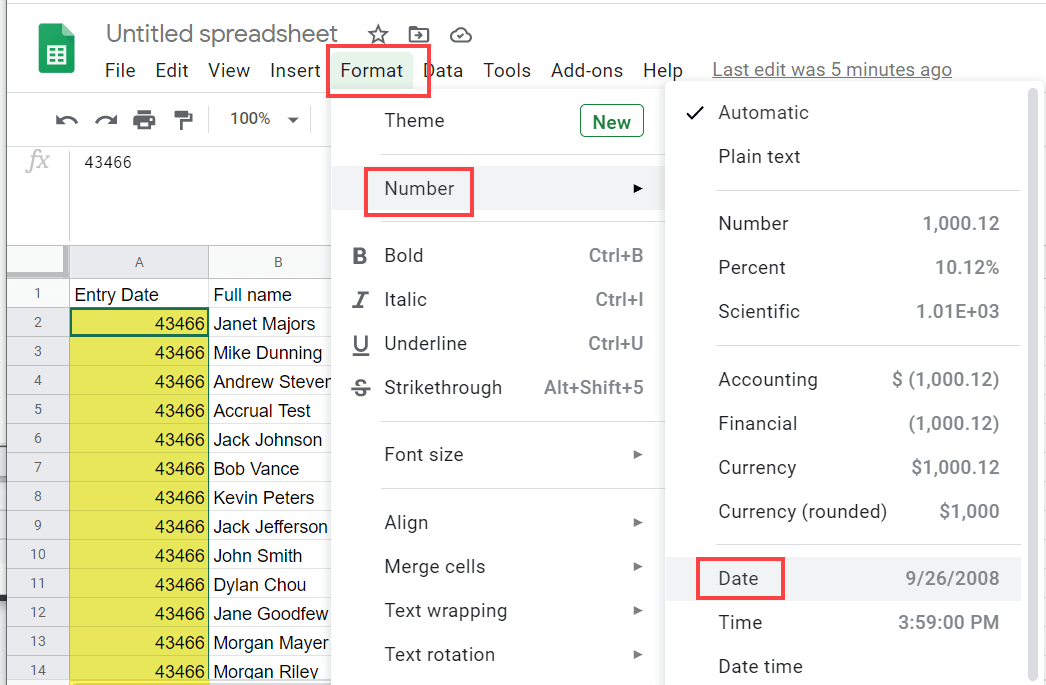Select the Kevin Peters cell
The width and height of the screenshot is (1046, 685).
coord(270,498)
